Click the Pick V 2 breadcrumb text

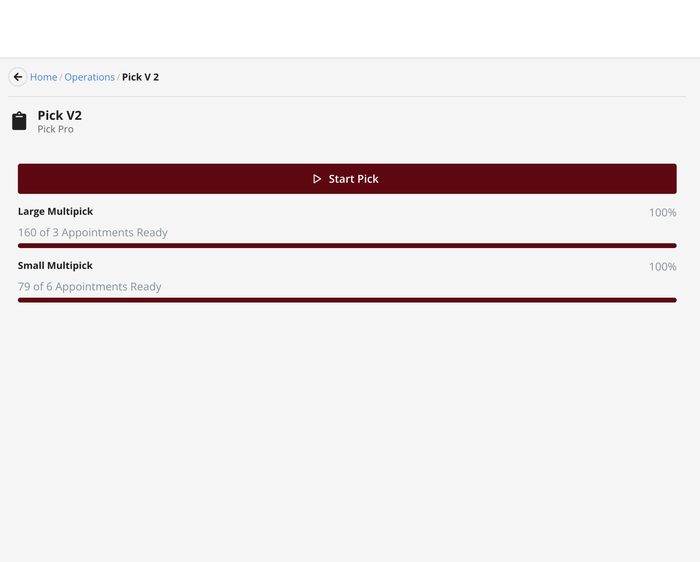[x=140, y=77]
